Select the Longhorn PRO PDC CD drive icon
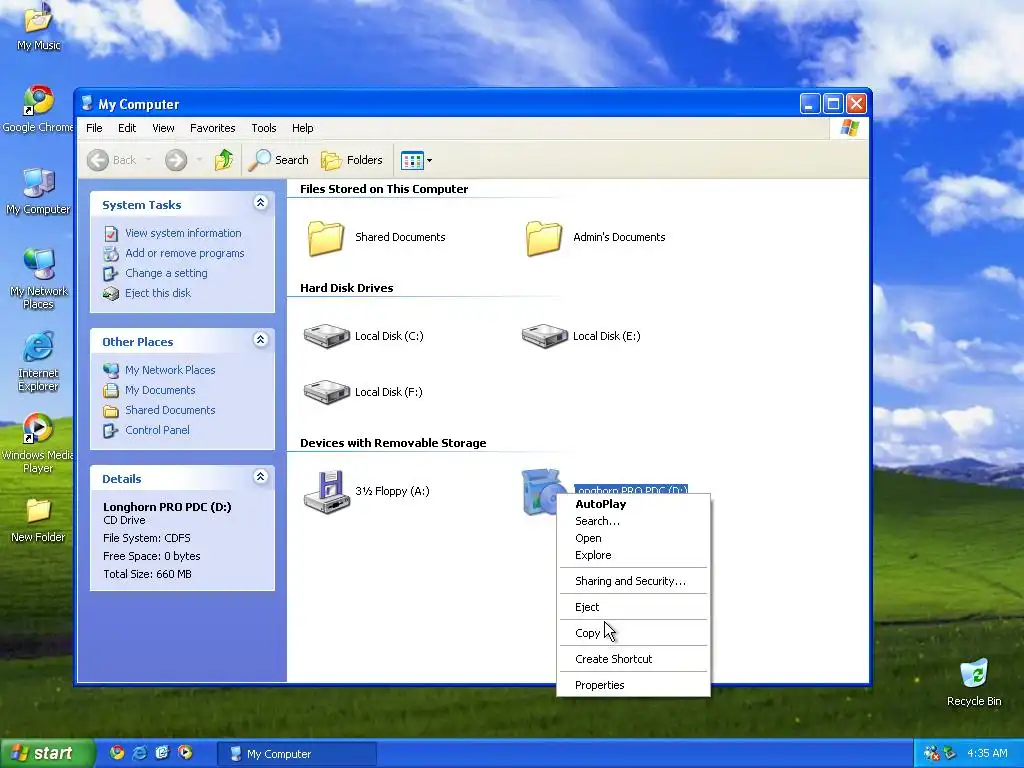The width and height of the screenshot is (1024, 768). click(x=542, y=492)
